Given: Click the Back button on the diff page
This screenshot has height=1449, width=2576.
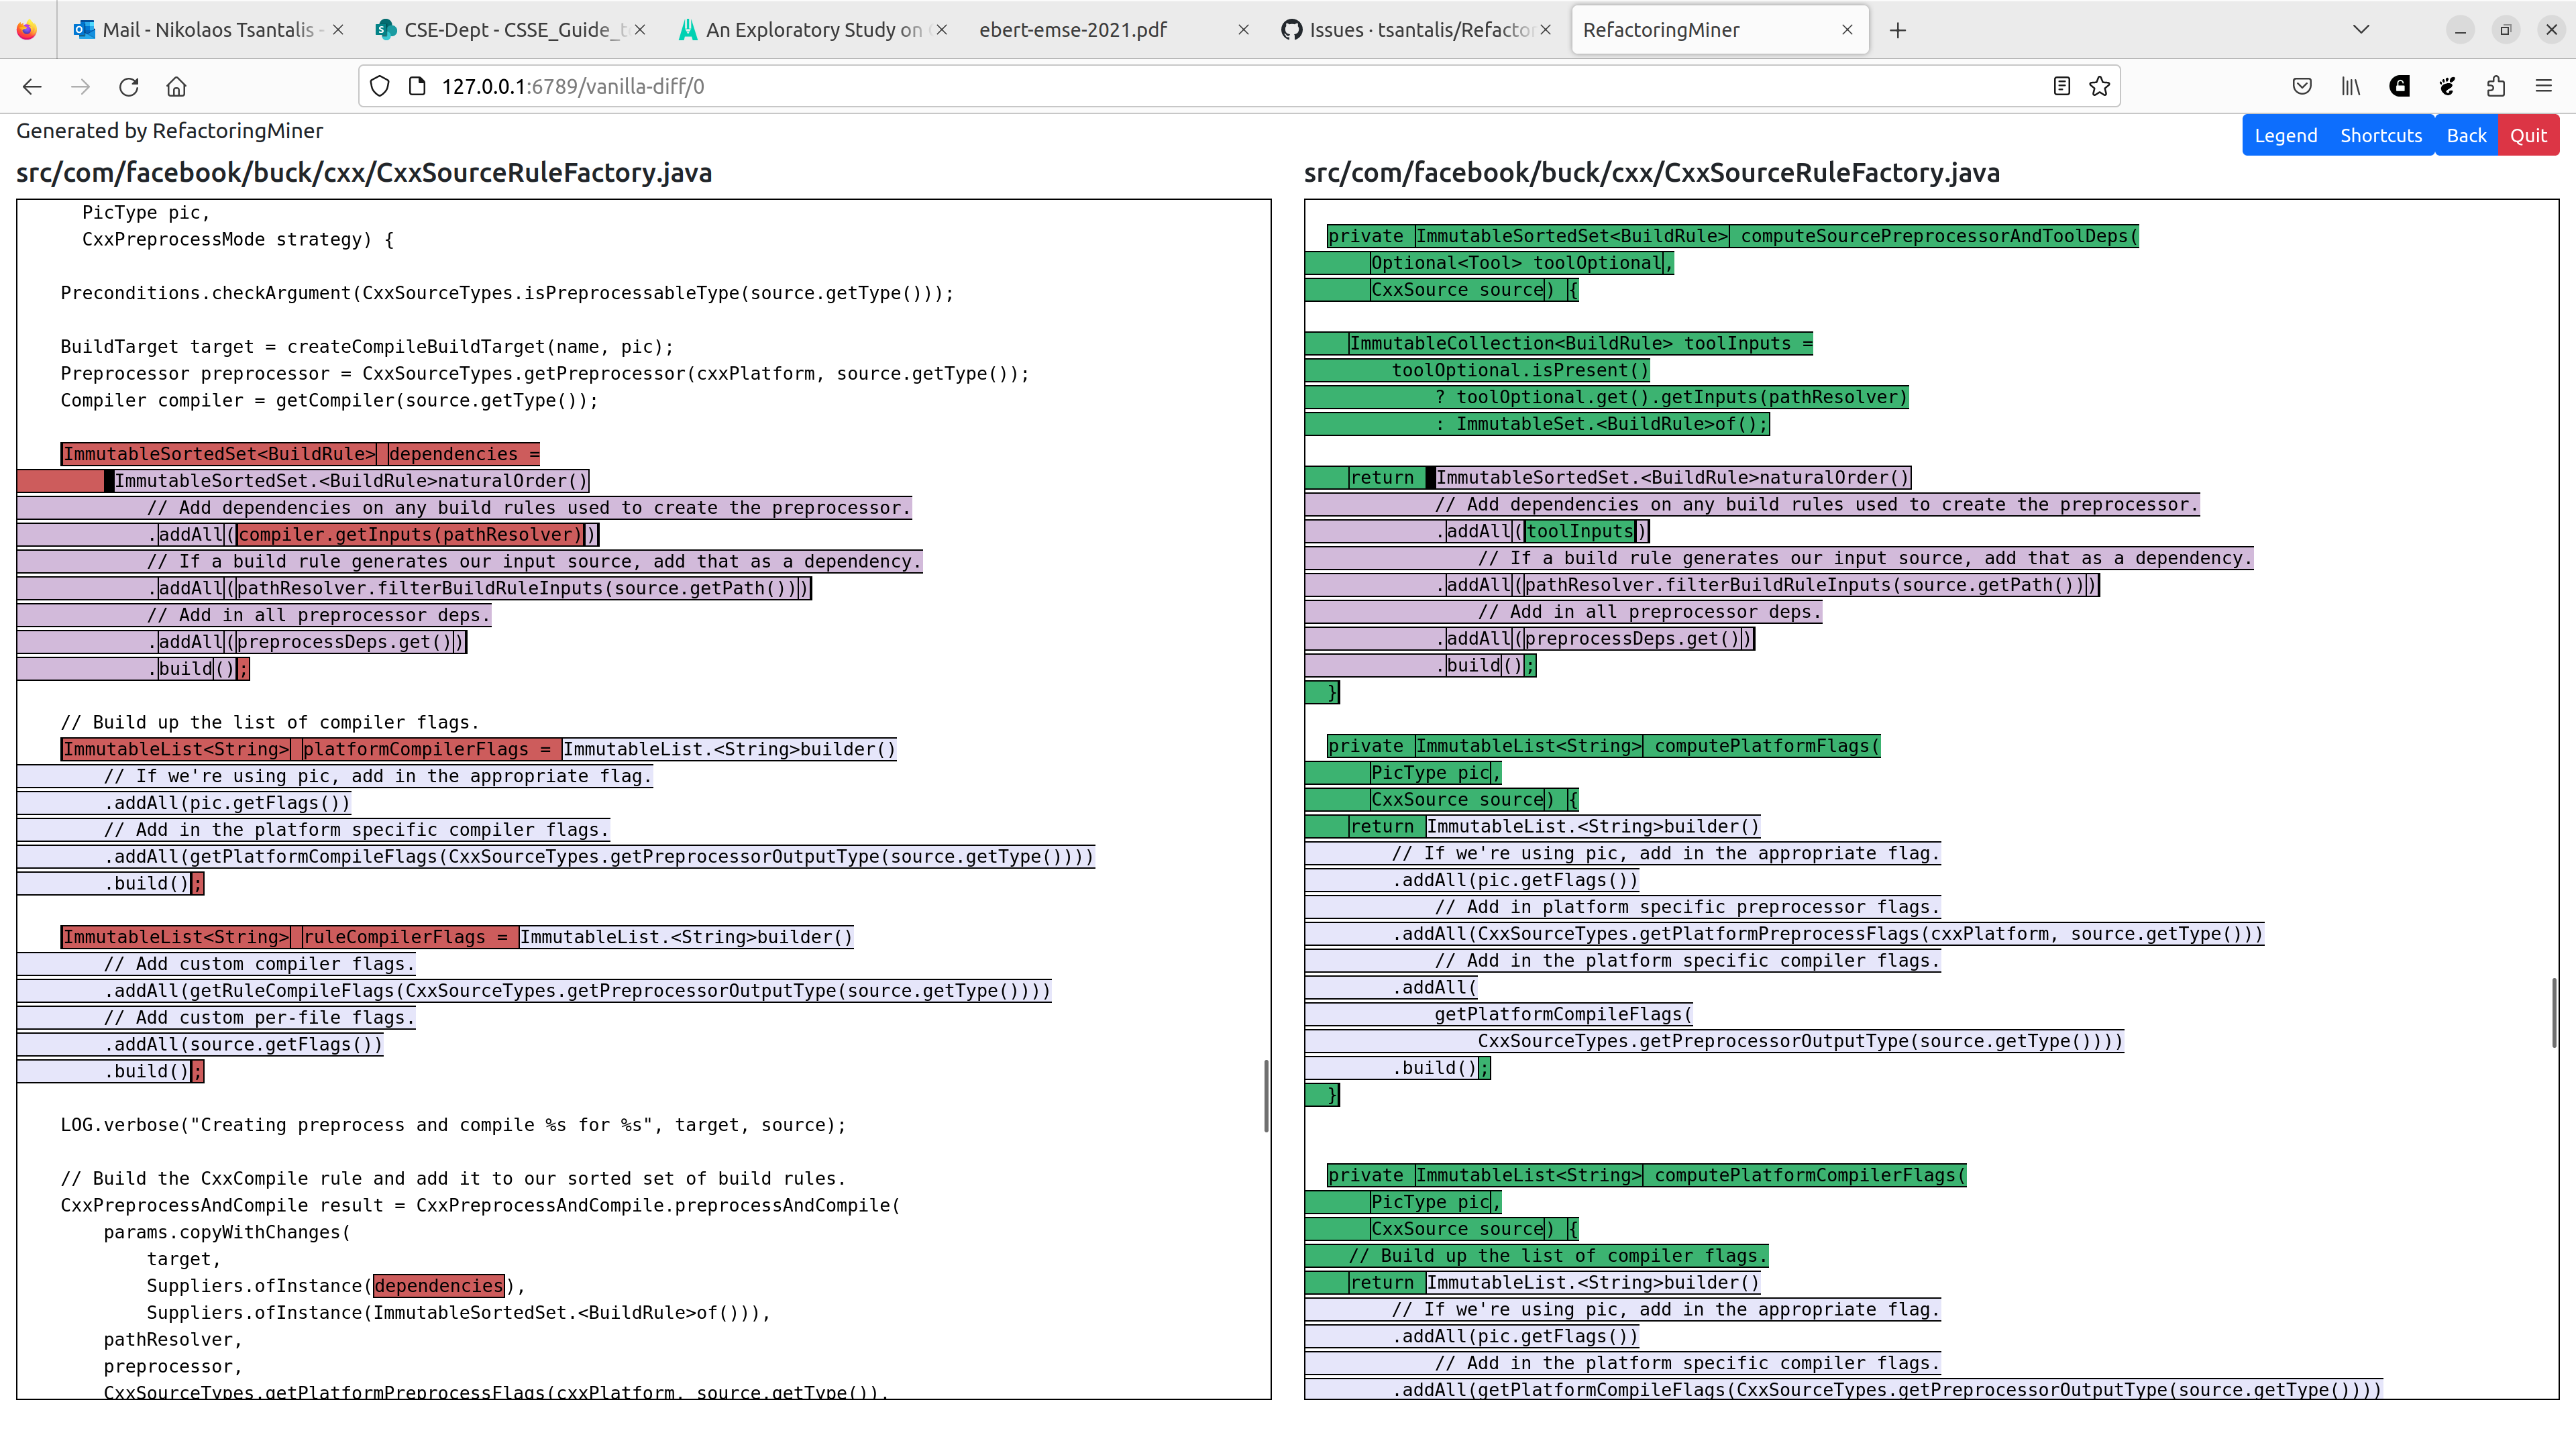Looking at the screenshot, I should 2466,134.
